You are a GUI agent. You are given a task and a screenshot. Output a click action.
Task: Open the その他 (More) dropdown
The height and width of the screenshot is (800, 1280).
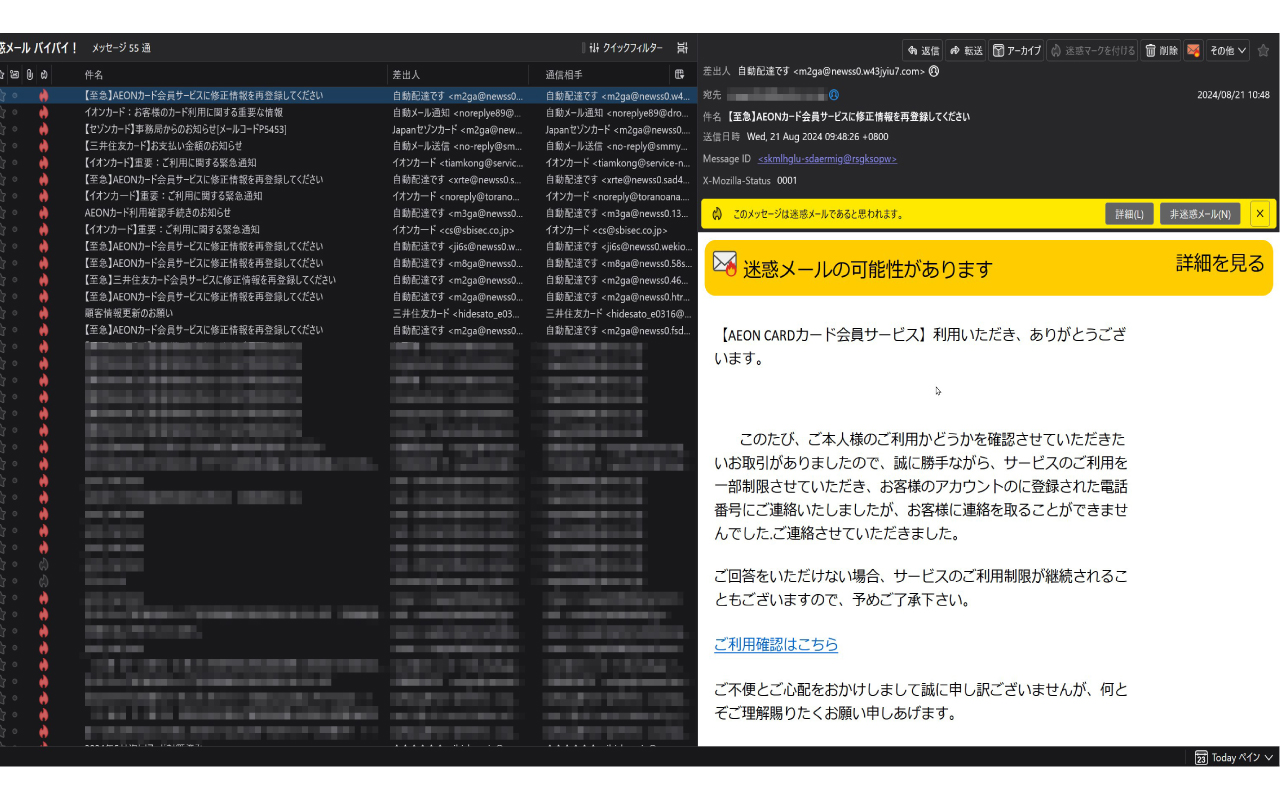[x=1228, y=50]
